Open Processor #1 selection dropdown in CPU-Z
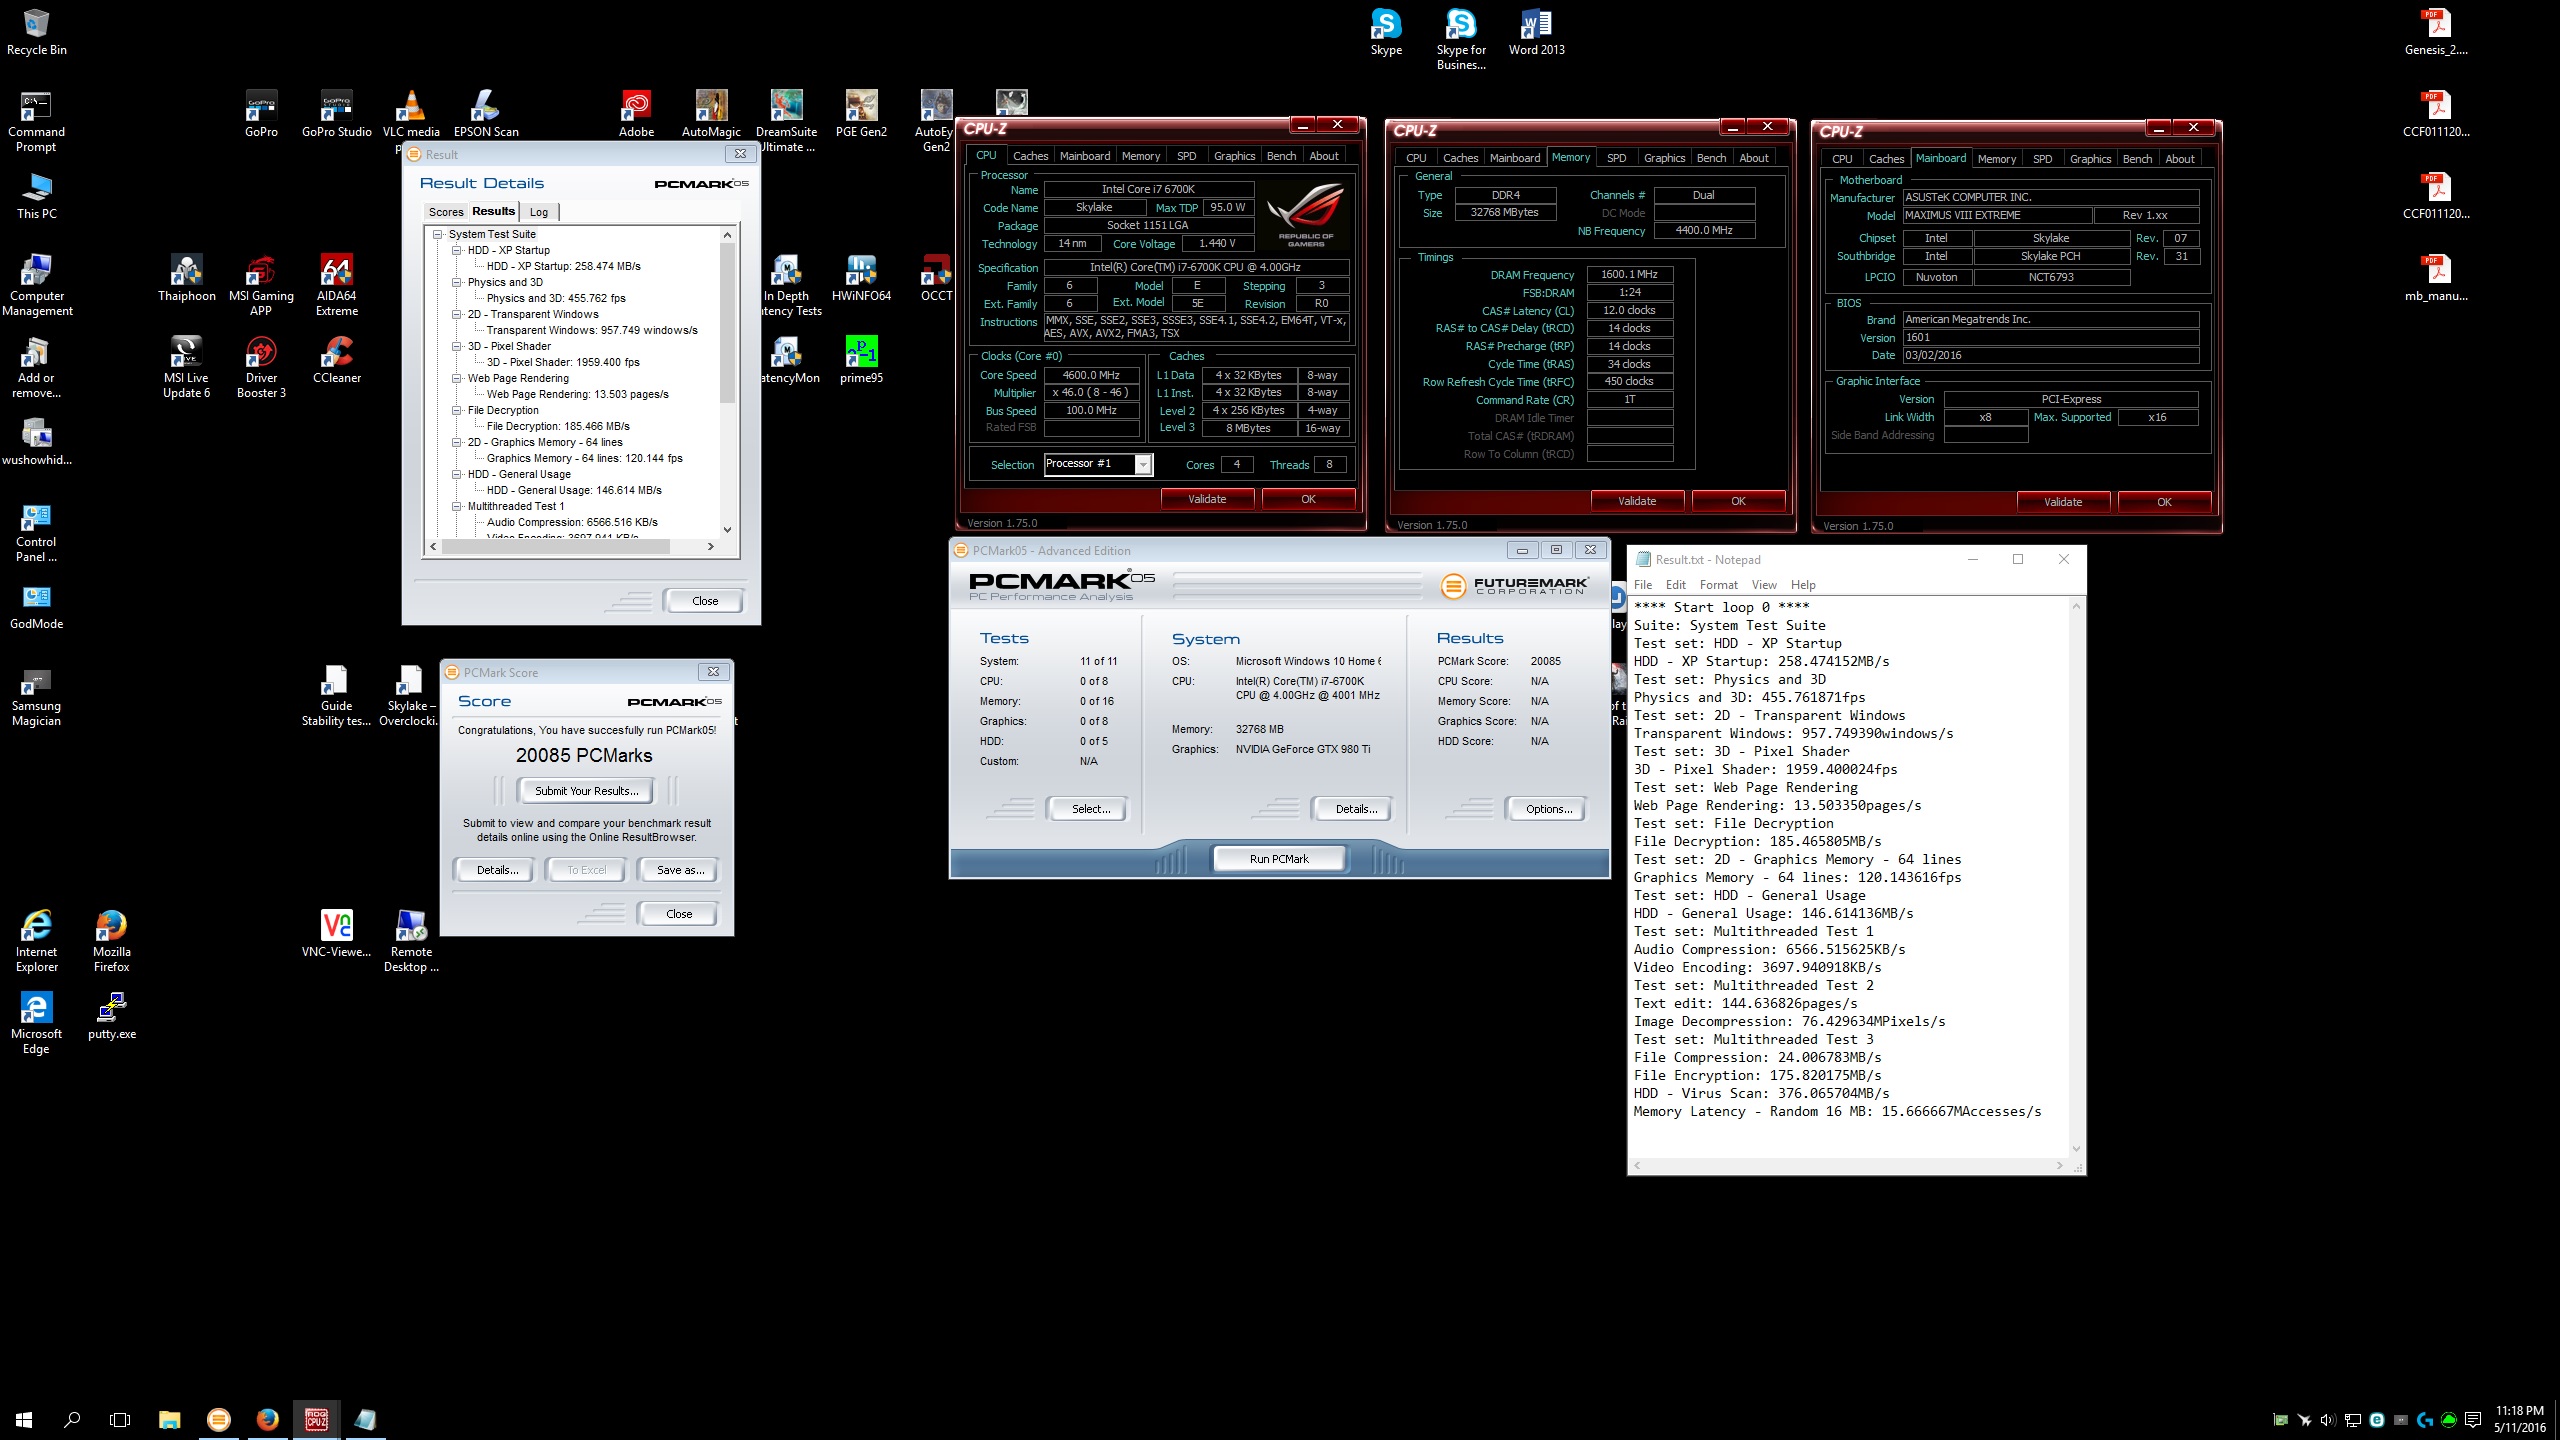 [1143, 464]
